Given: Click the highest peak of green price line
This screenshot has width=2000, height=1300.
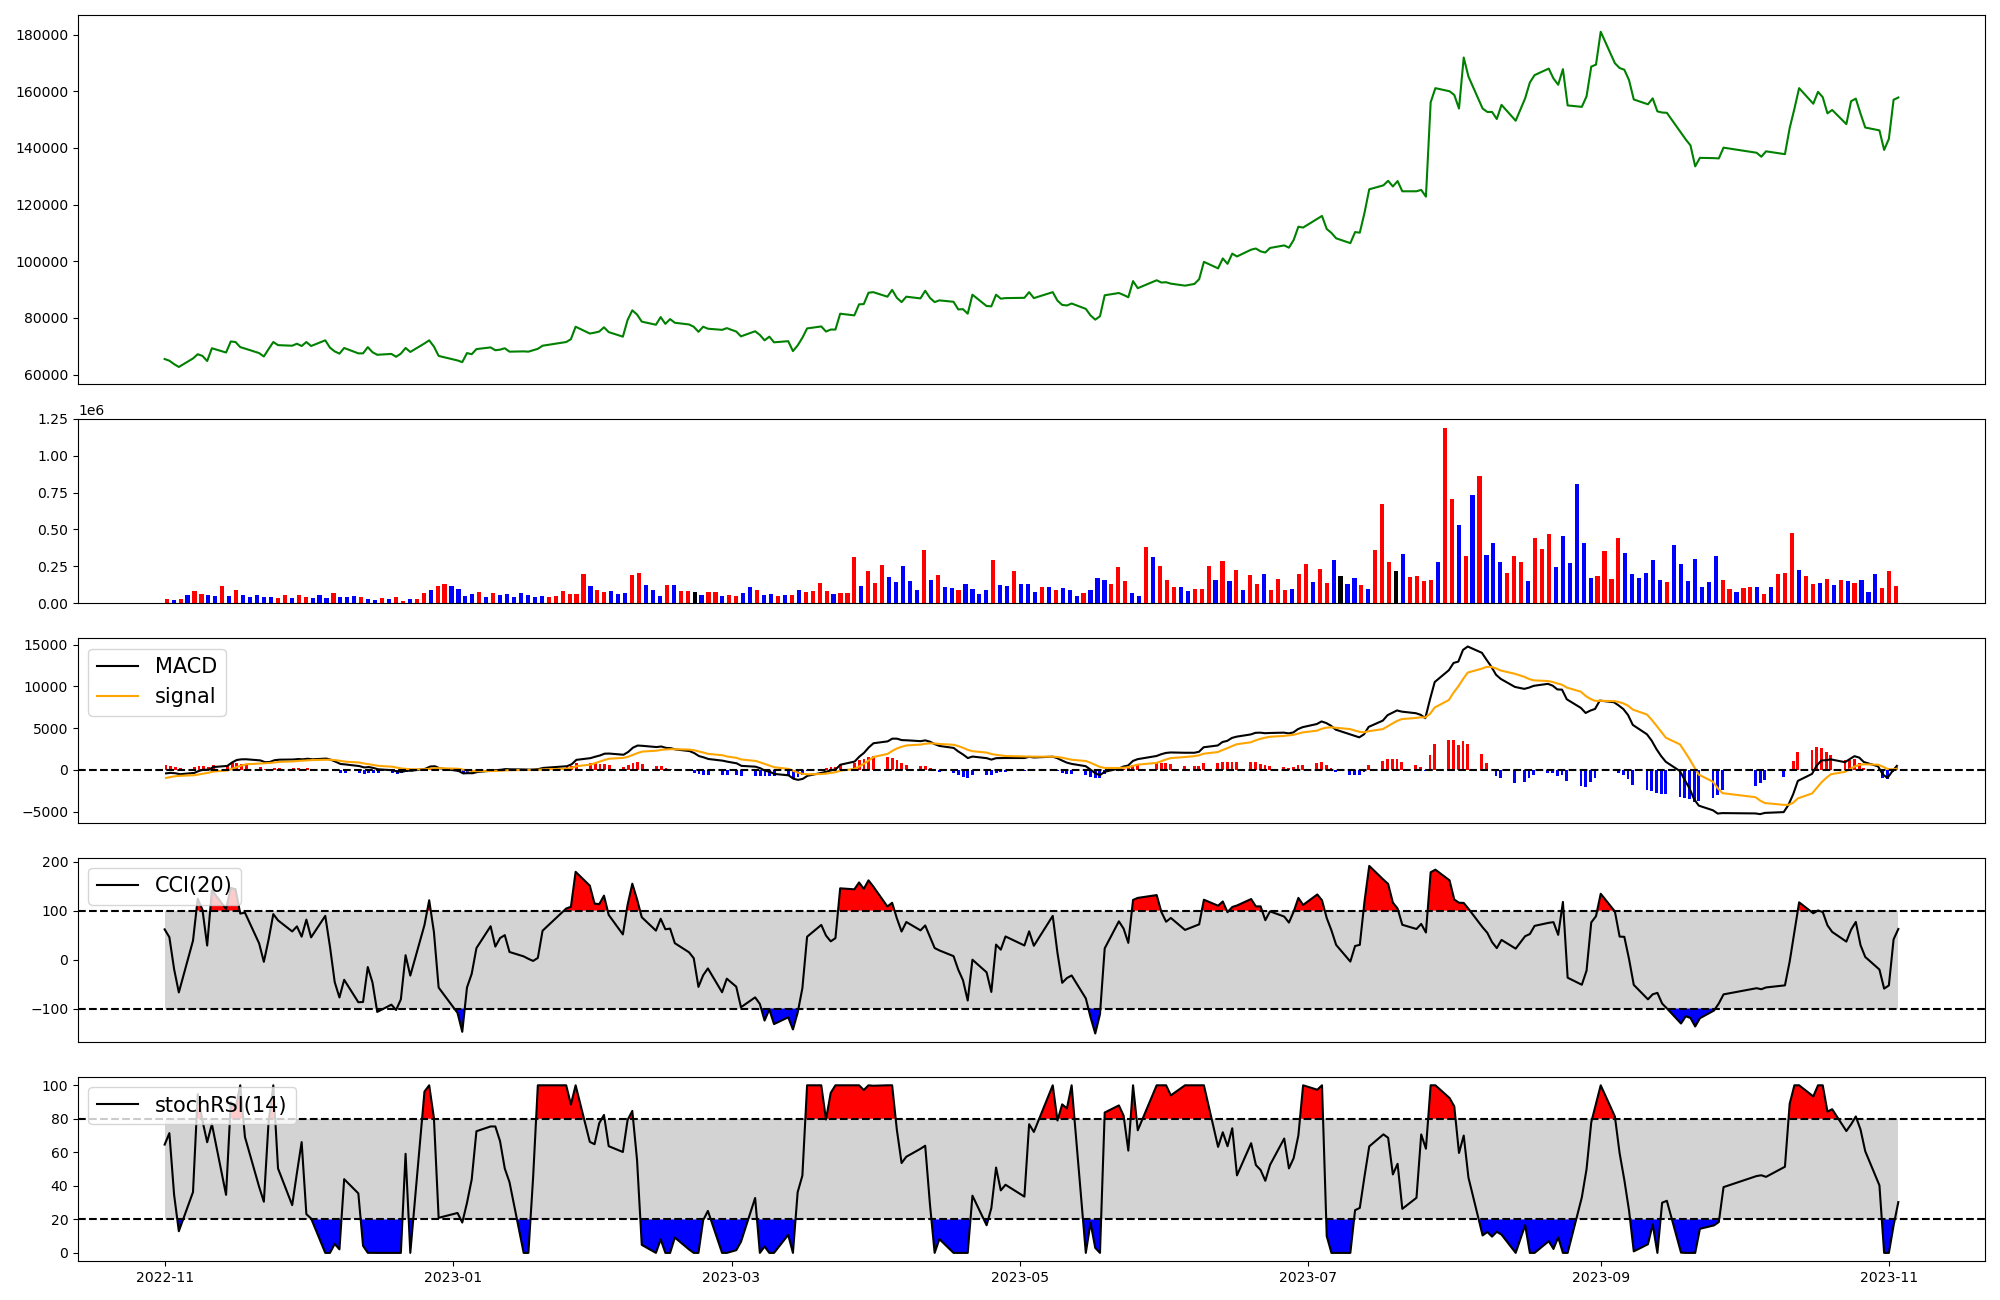Looking at the screenshot, I should (1600, 32).
